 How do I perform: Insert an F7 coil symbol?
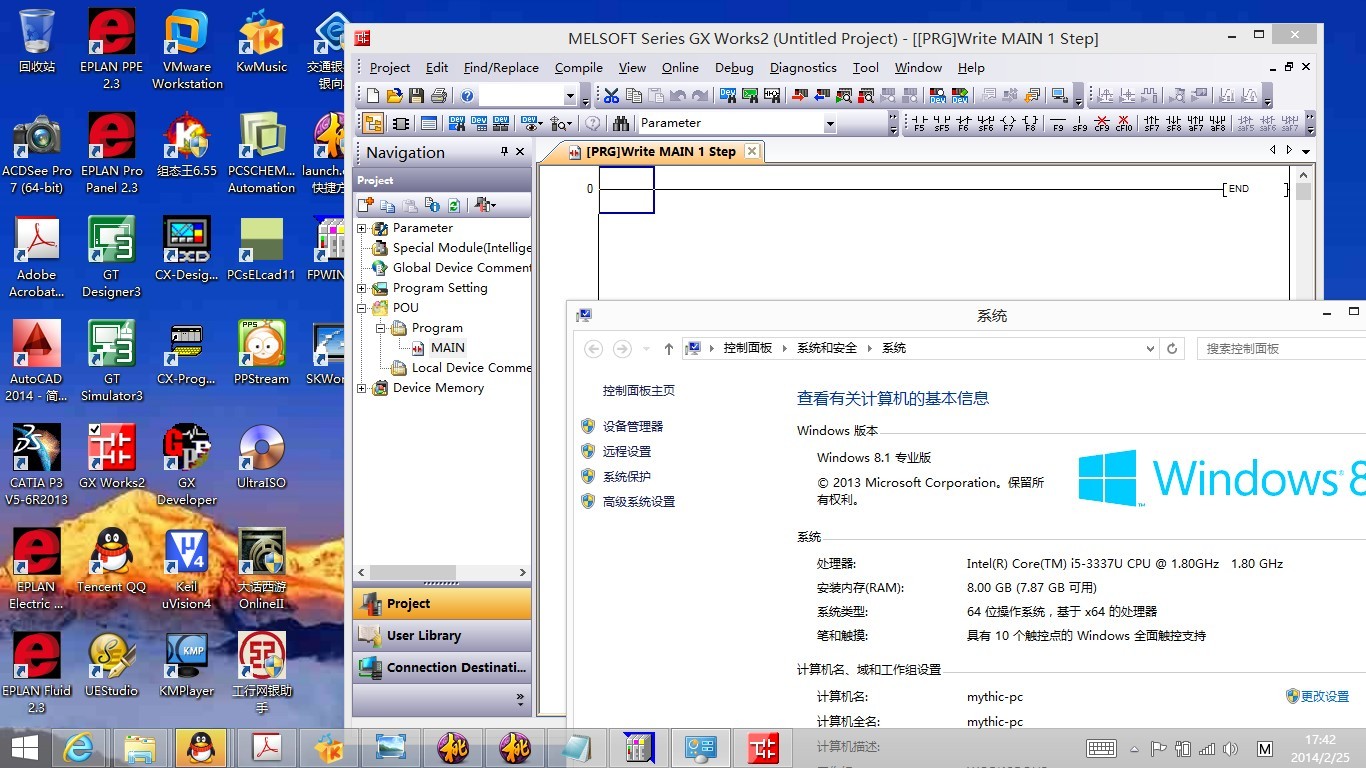(1008, 123)
